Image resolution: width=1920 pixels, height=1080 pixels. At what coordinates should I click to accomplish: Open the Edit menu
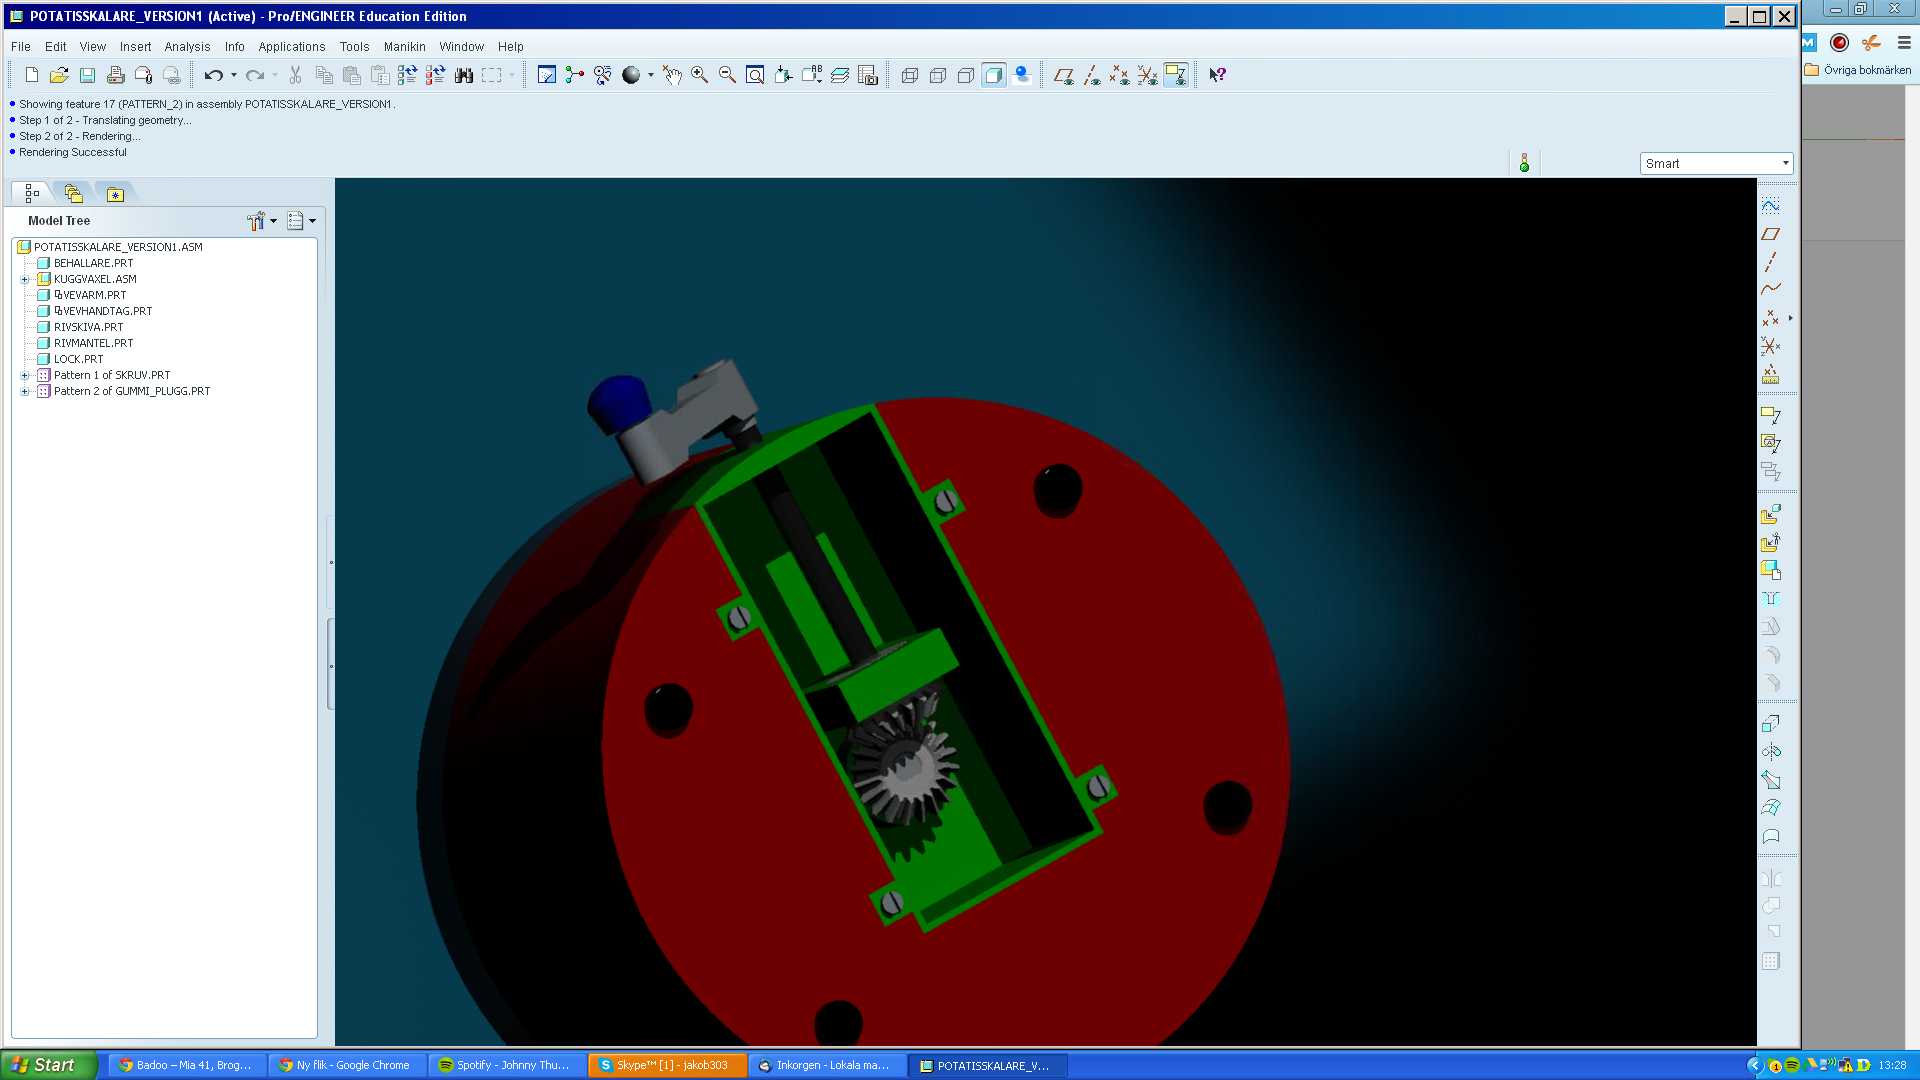56,47
